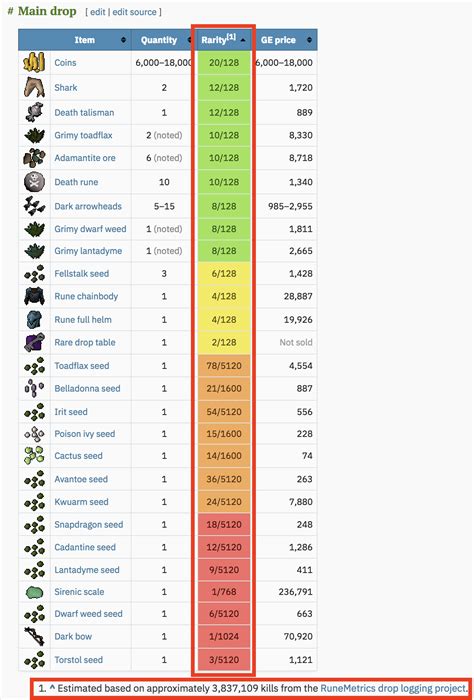Sort table by Rarity column

coord(243,40)
